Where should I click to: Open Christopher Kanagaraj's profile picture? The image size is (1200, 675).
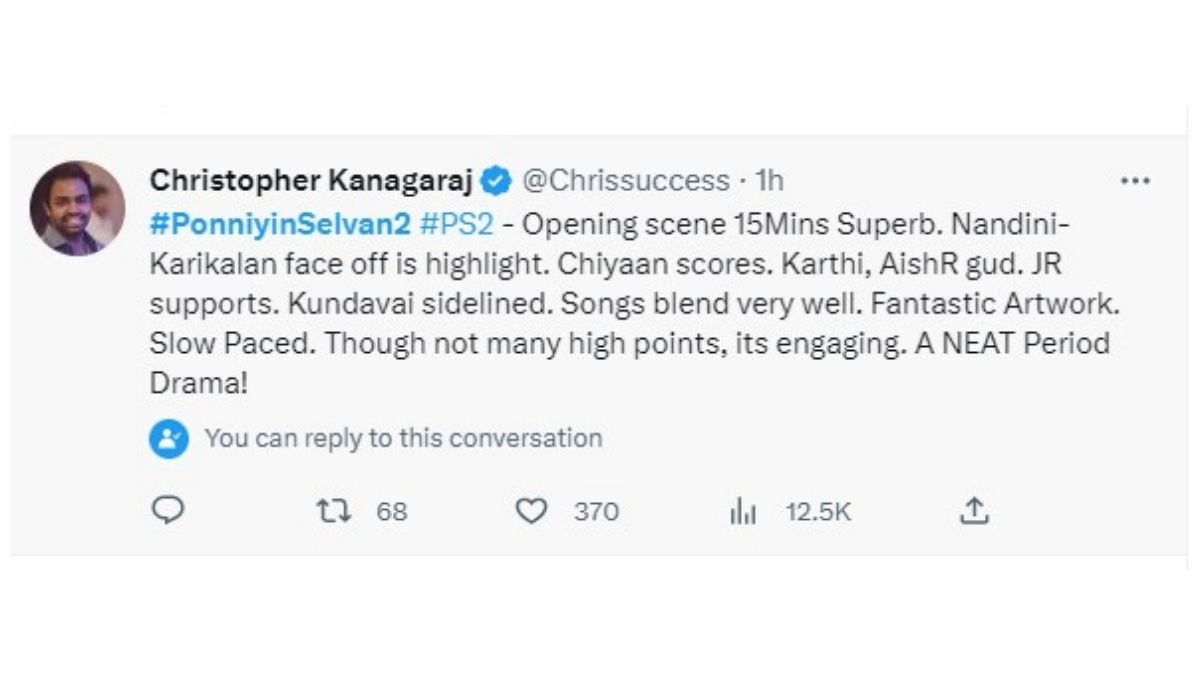(77, 208)
